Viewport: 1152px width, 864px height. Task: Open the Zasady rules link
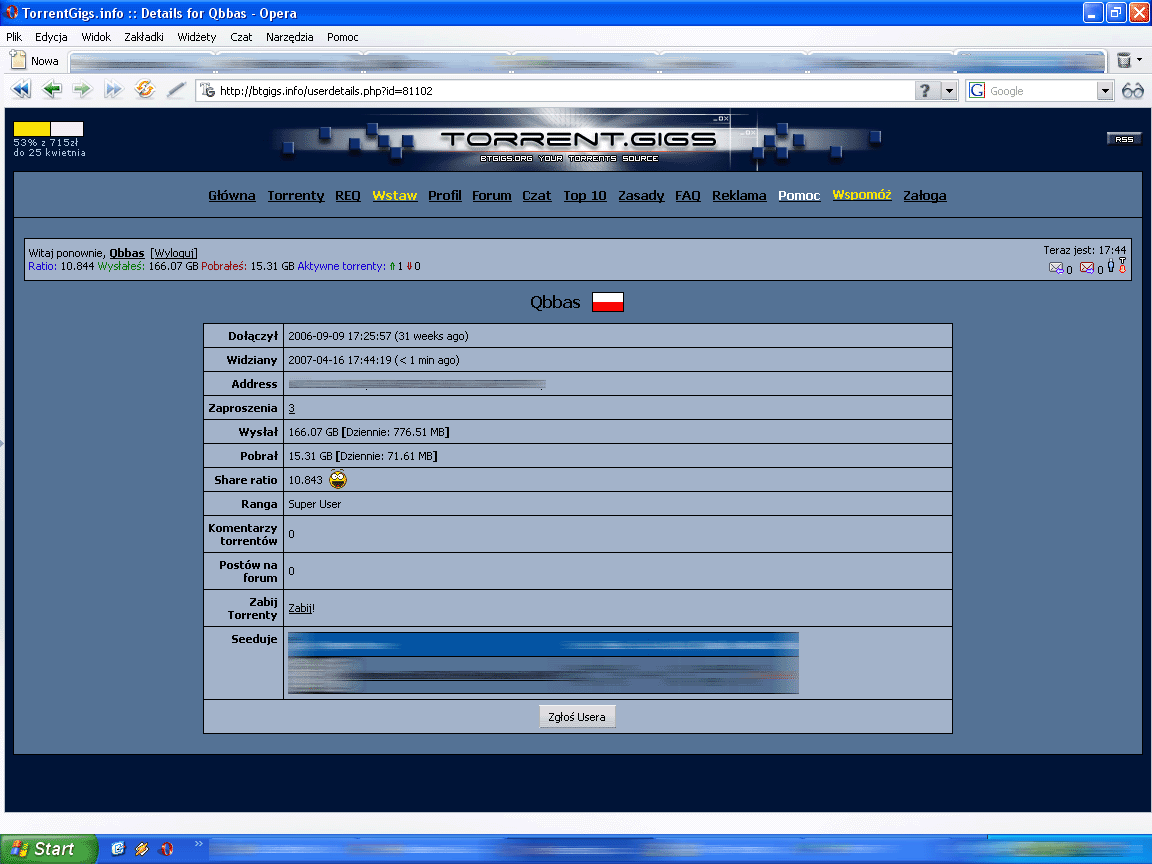(641, 195)
